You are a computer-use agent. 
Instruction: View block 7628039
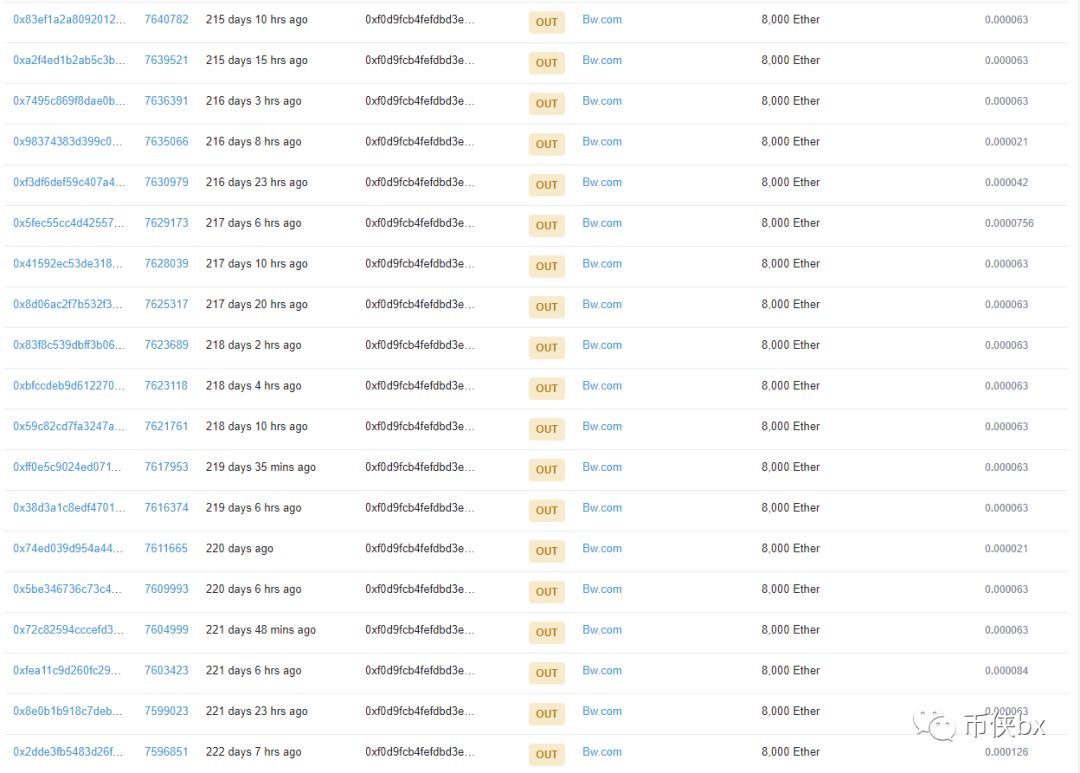pyautogui.click(x=166, y=263)
